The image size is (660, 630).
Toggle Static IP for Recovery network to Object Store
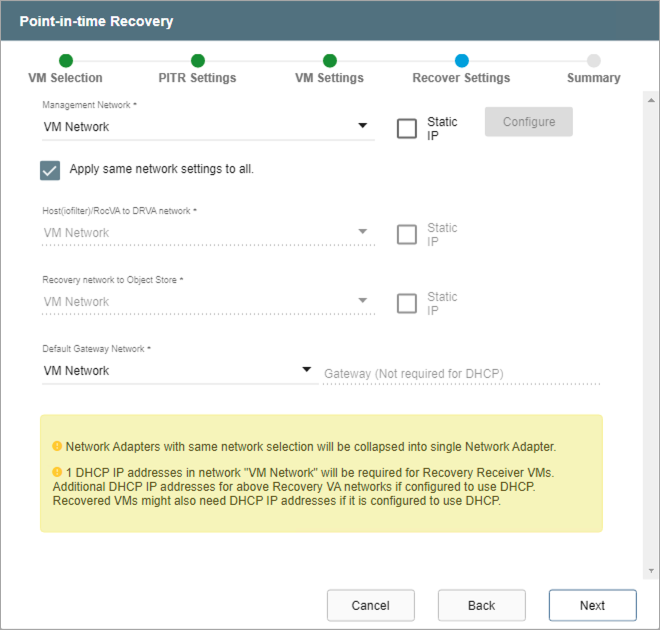[407, 303]
